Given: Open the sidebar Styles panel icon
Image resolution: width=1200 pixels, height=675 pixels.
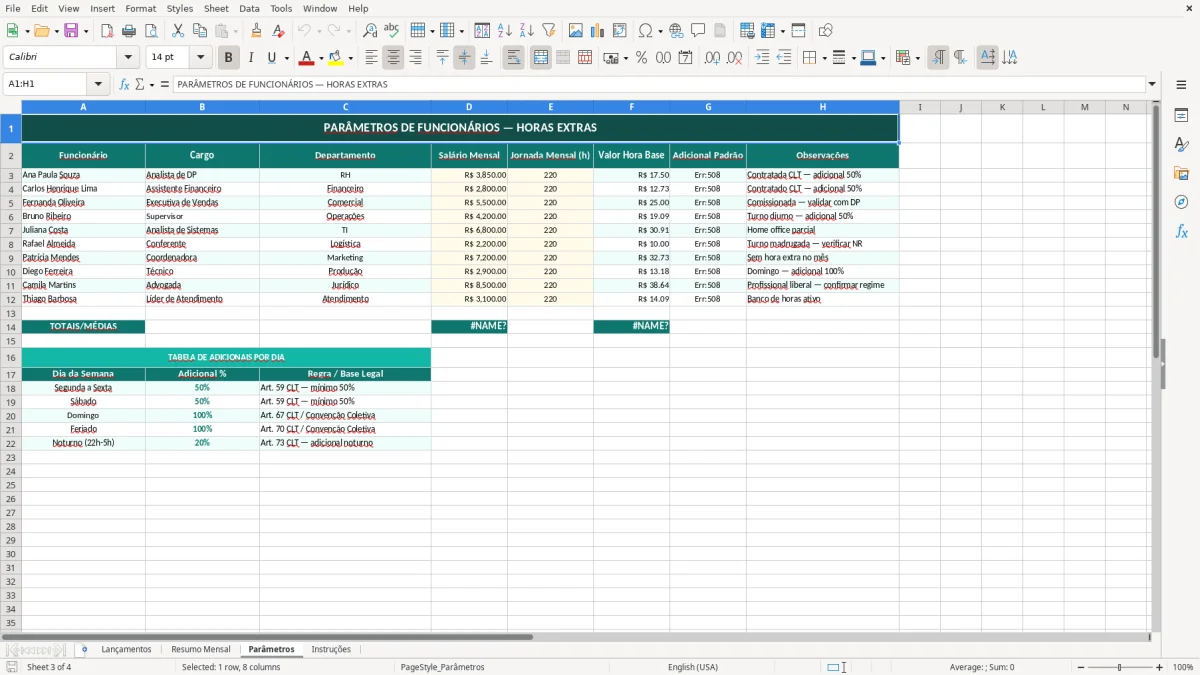Looking at the screenshot, I should click(1181, 145).
